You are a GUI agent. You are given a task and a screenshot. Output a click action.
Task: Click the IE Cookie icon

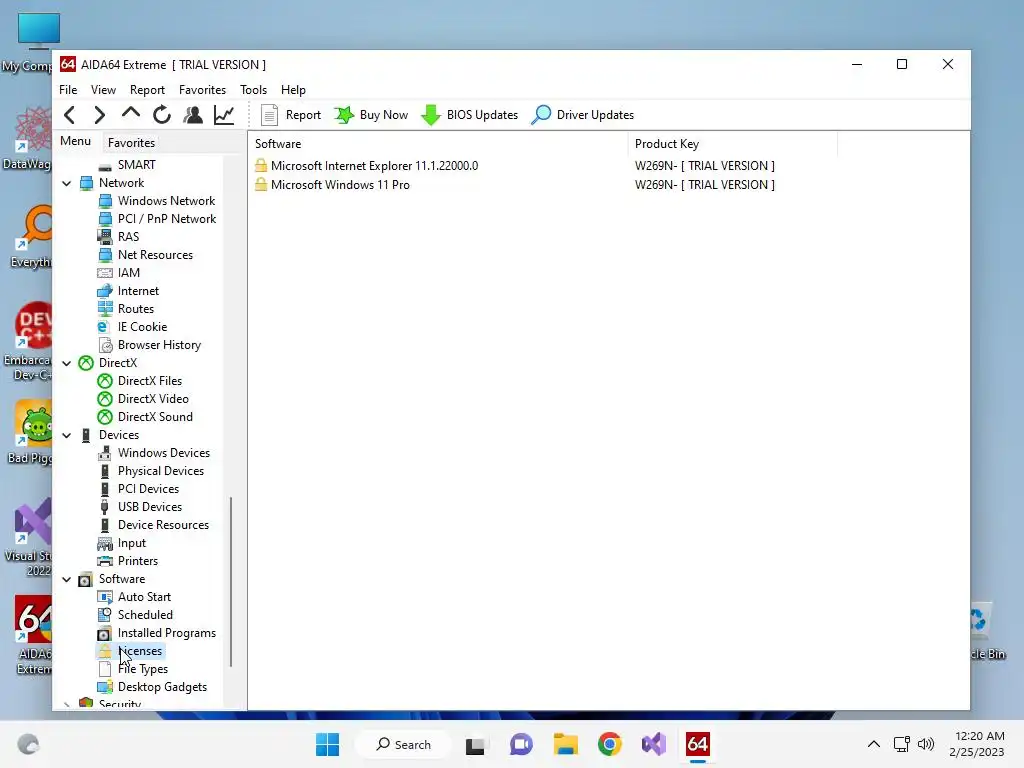point(104,327)
